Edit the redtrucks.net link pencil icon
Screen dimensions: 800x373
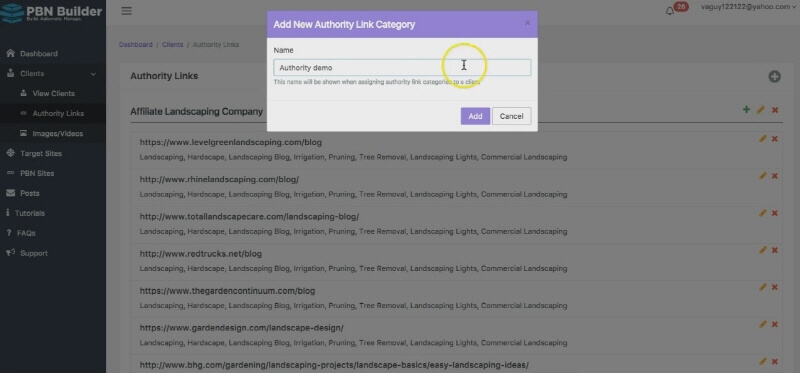763,250
